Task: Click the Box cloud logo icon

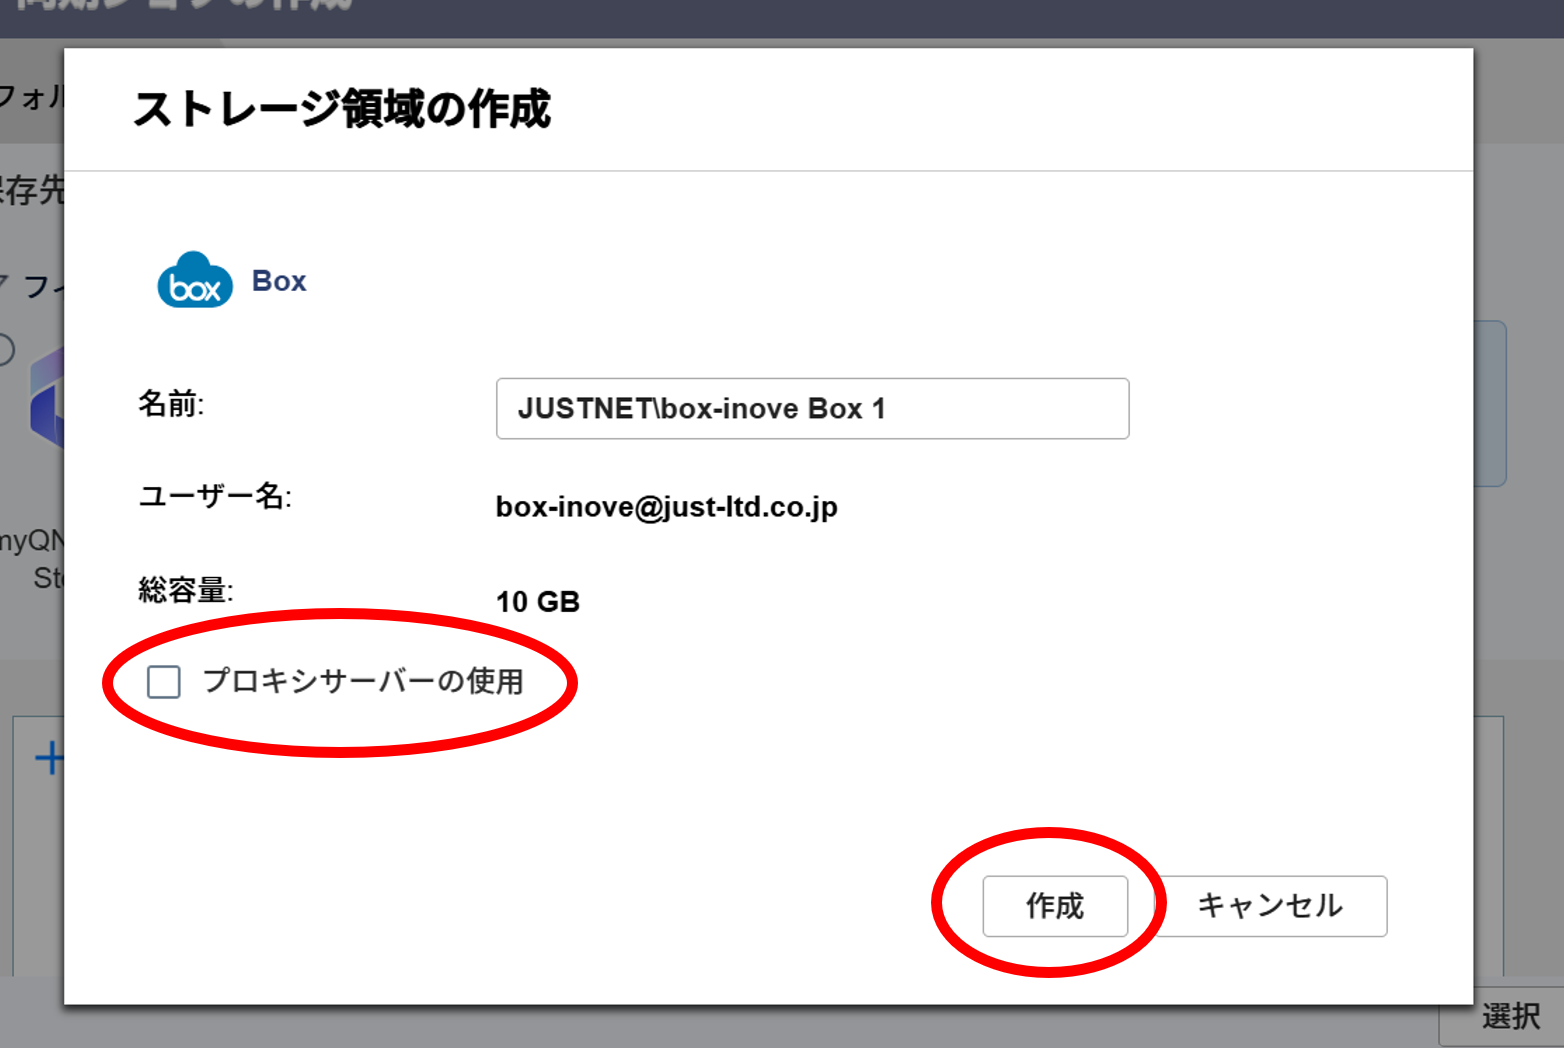Action: click(195, 280)
